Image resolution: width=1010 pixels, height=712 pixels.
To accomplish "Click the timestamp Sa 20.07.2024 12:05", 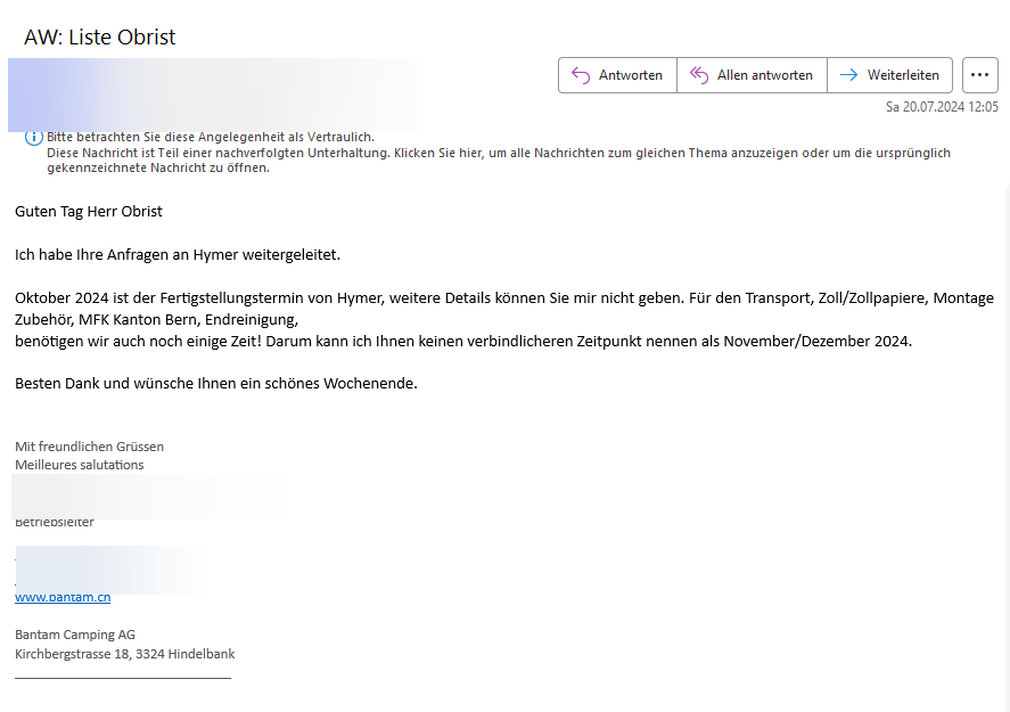I will click(x=941, y=107).
